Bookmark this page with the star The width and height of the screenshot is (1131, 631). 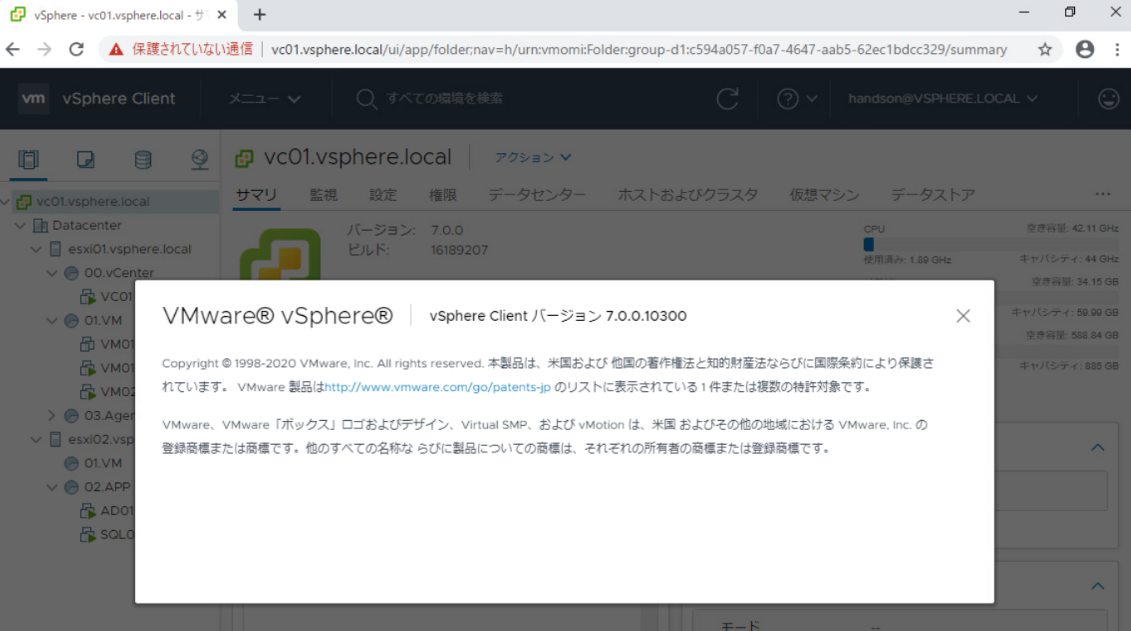coord(1044,49)
